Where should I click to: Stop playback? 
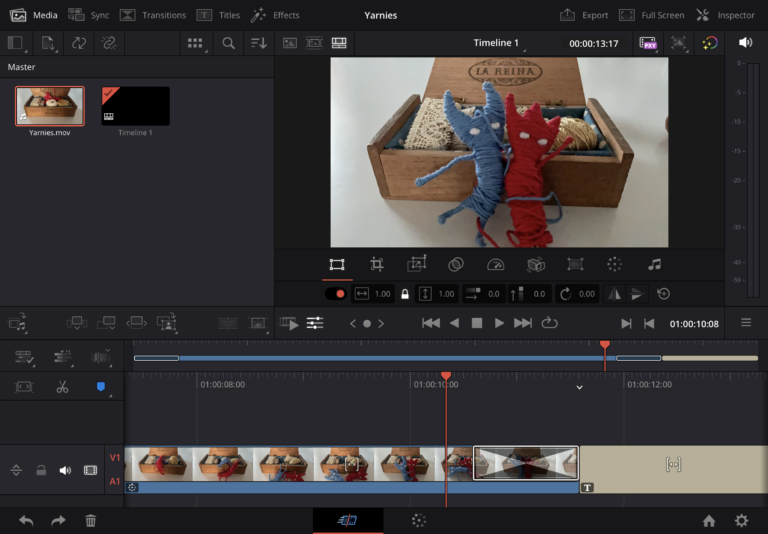[x=477, y=323]
